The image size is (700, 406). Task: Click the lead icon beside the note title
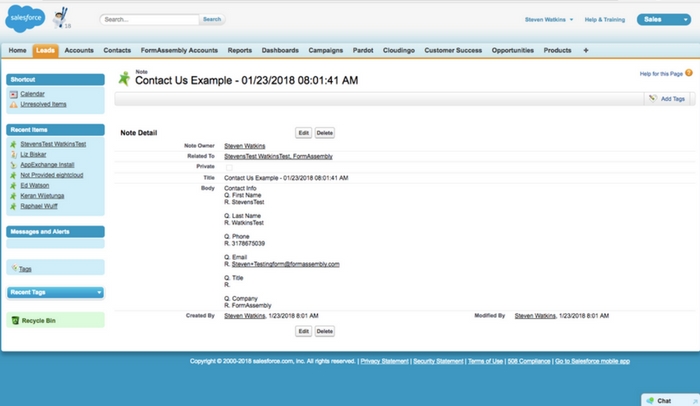[x=124, y=78]
